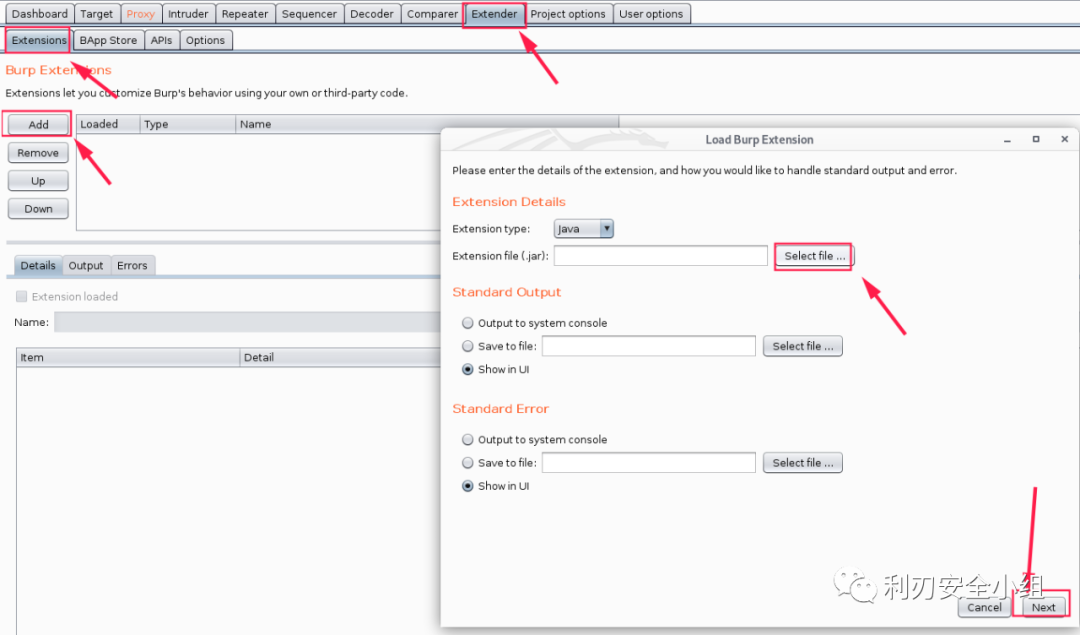Choose Standard Error Output to system console
1080x635 pixels.
(468, 439)
